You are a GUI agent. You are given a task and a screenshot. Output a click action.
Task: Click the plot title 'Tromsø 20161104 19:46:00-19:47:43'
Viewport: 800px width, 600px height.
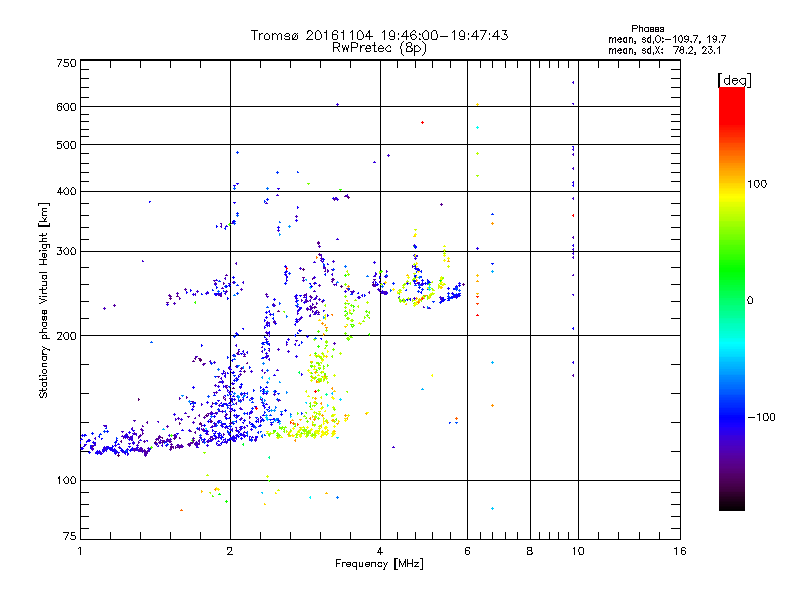(379, 35)
